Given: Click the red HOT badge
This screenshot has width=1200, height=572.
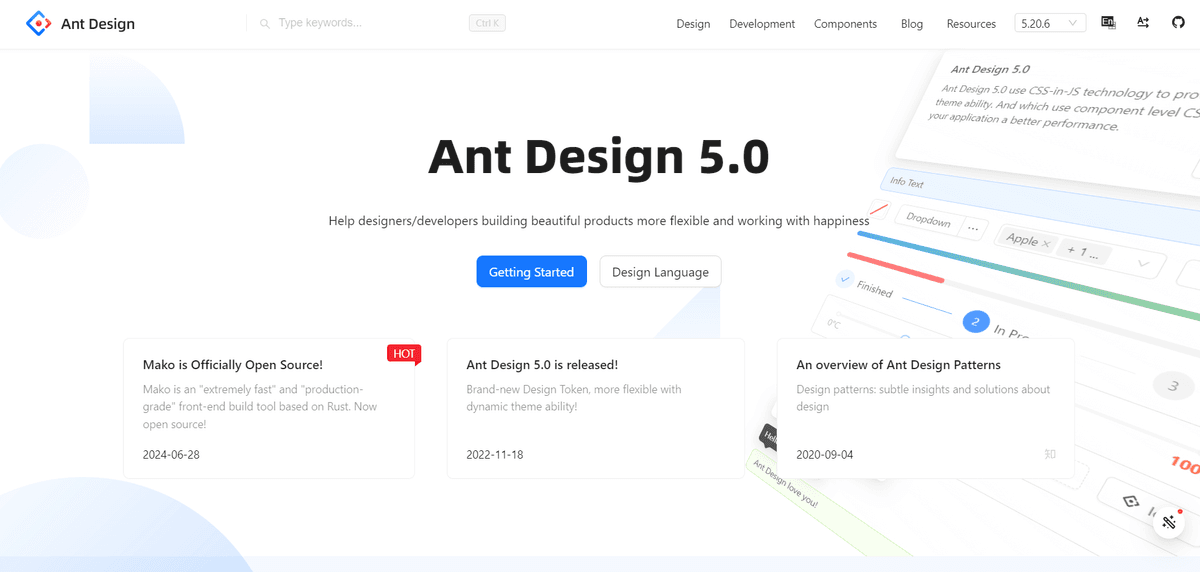Looking at the screenshot, I should coord(404,353).
